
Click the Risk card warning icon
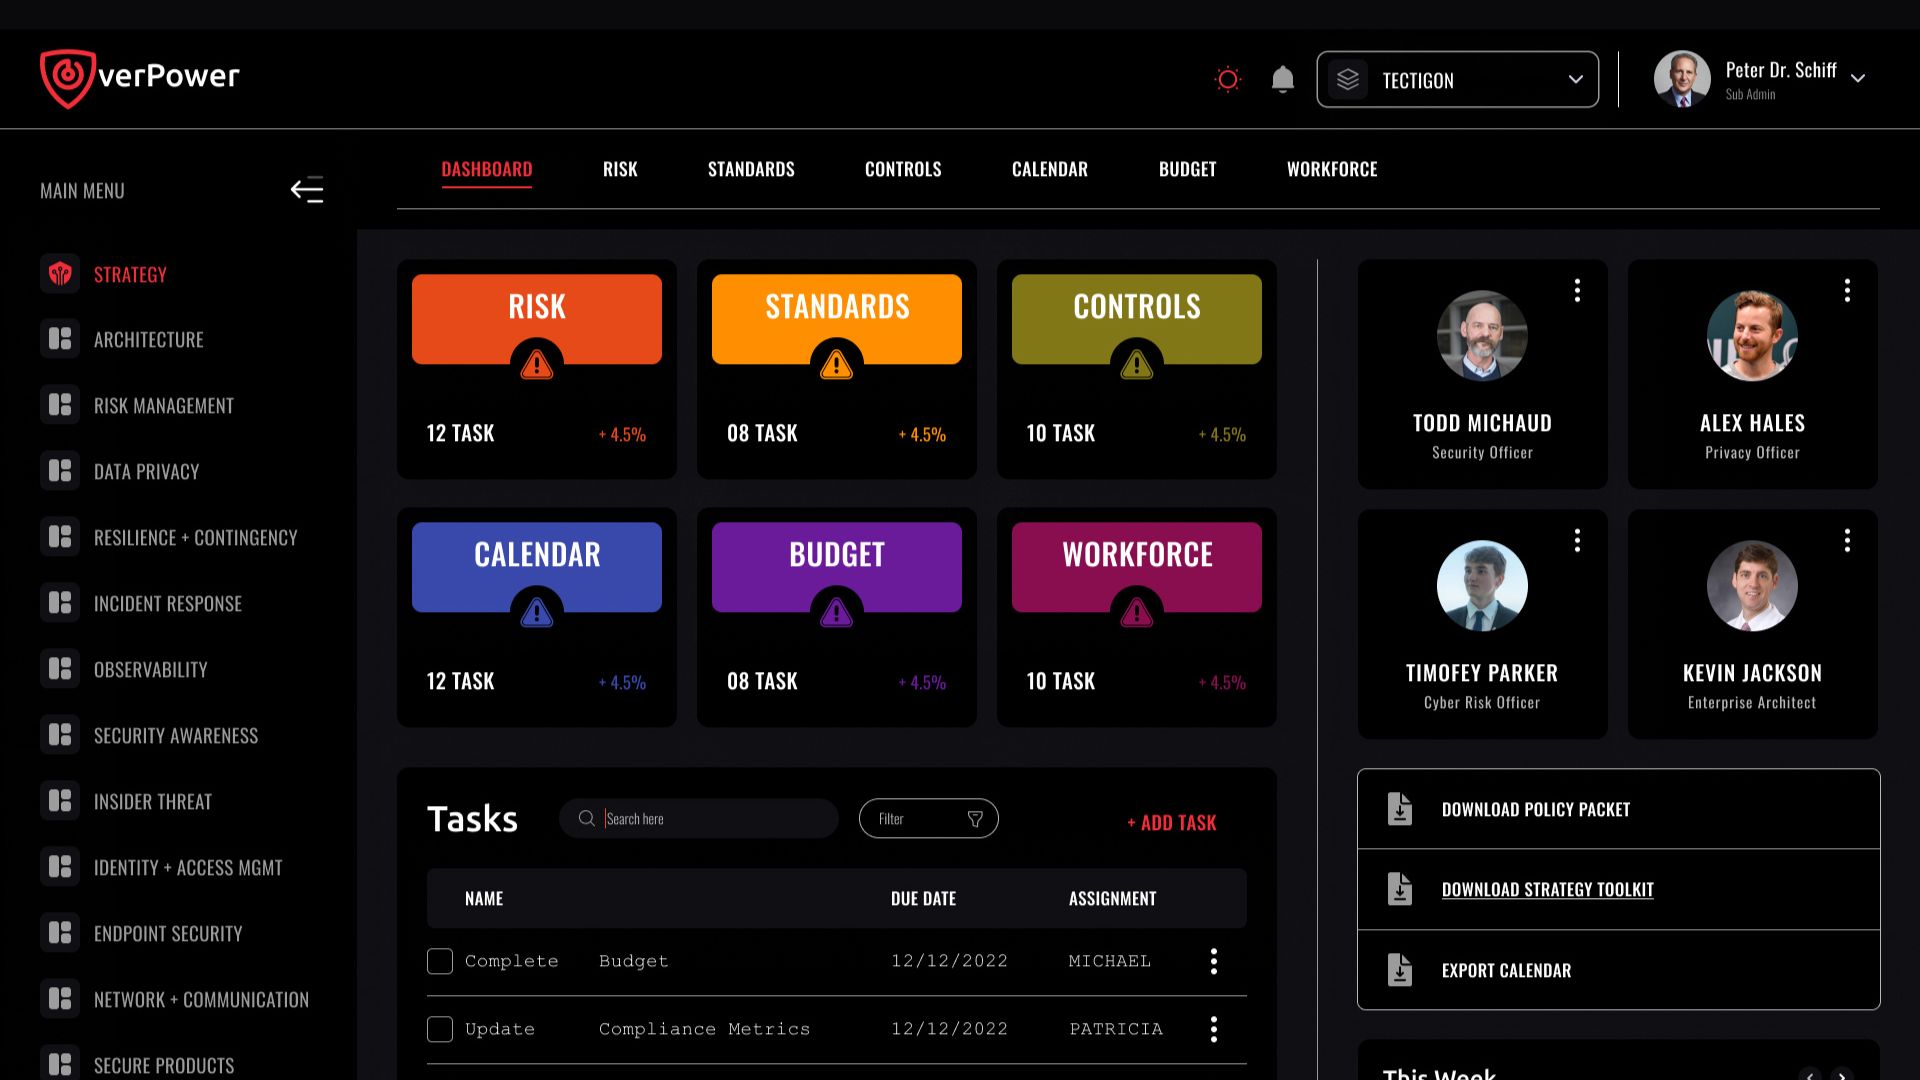coord(537,365)
